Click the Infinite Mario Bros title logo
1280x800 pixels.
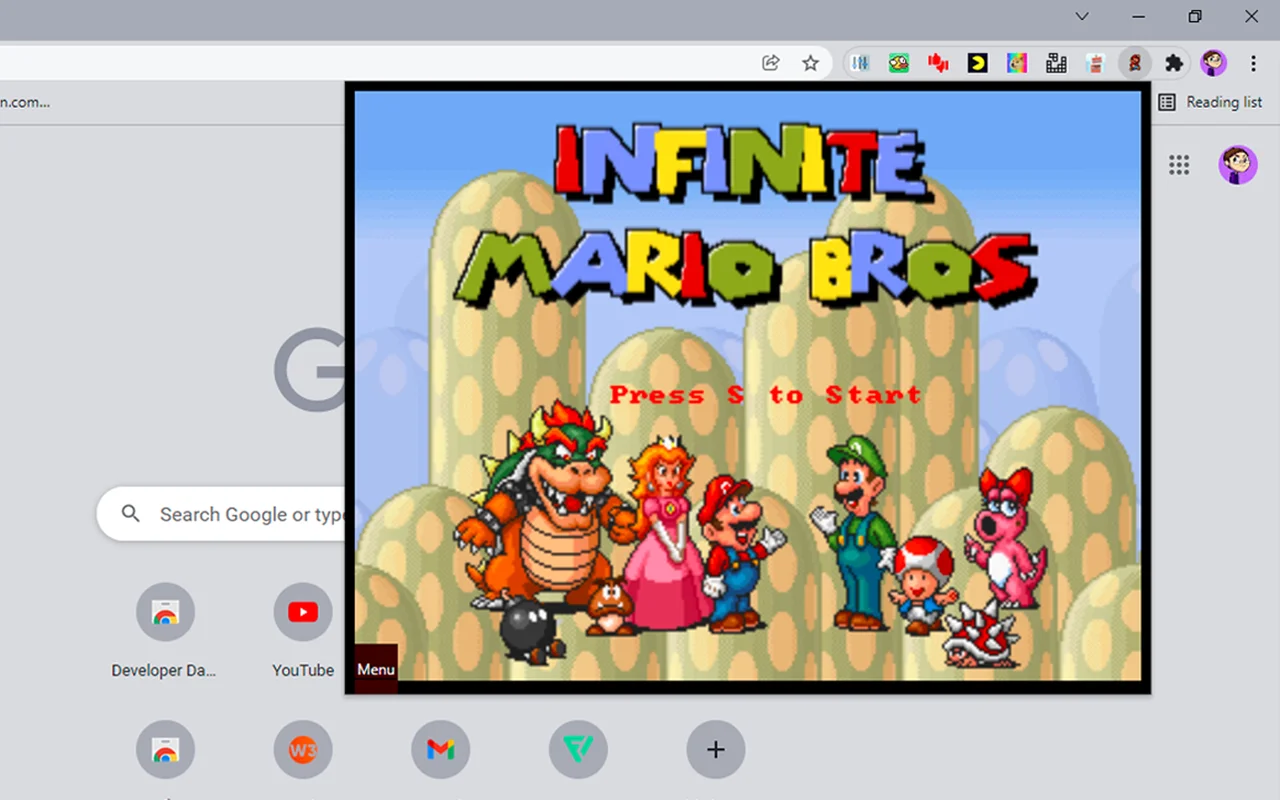tap(746, 213)
